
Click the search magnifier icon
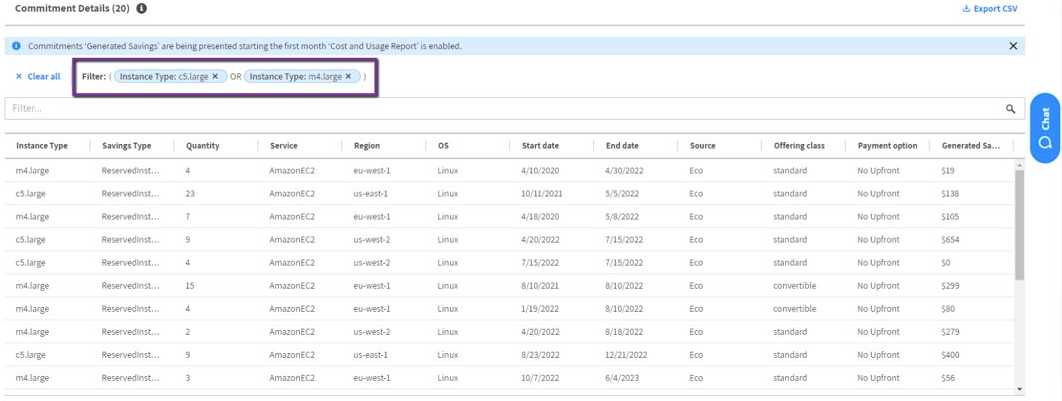pos(1011,108)
